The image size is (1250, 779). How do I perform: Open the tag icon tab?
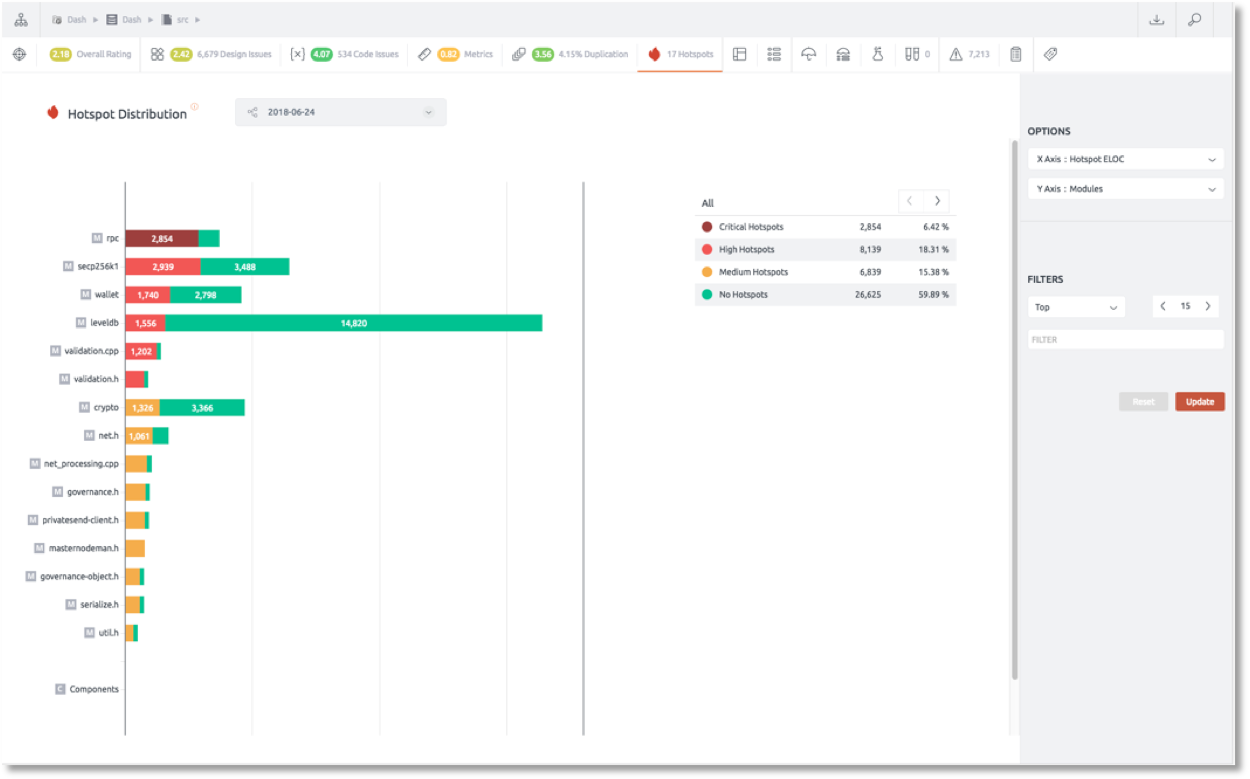1051,54
